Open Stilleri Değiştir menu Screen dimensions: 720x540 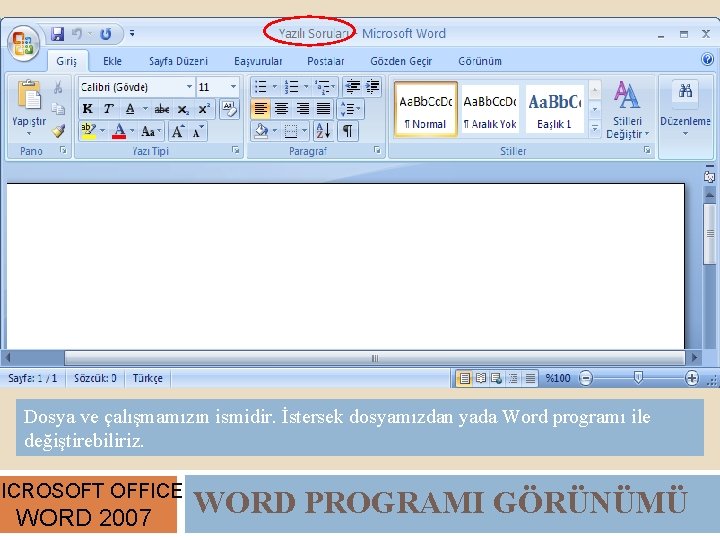pos(627,110)
